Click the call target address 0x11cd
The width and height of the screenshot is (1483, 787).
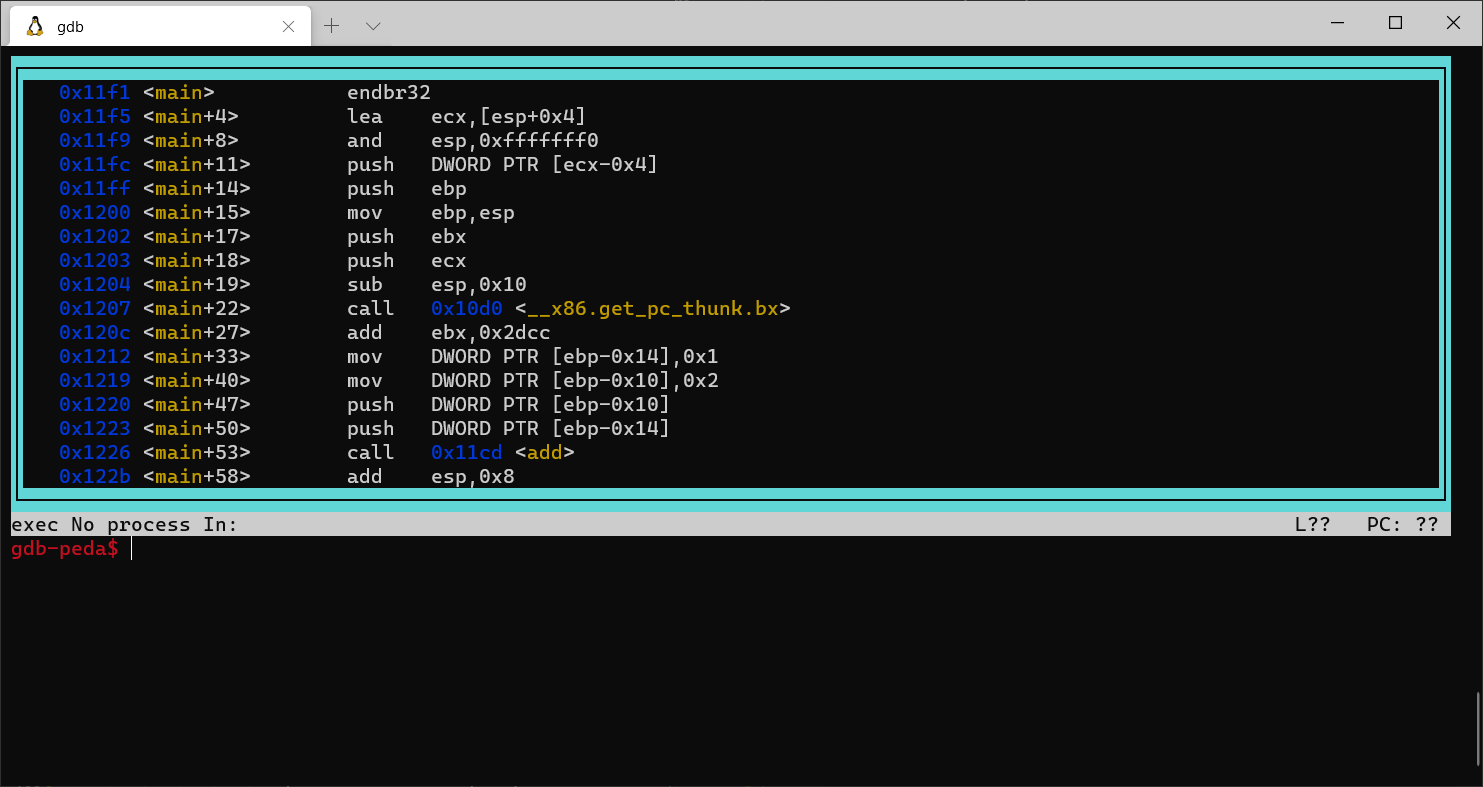[x=467, y=452]
